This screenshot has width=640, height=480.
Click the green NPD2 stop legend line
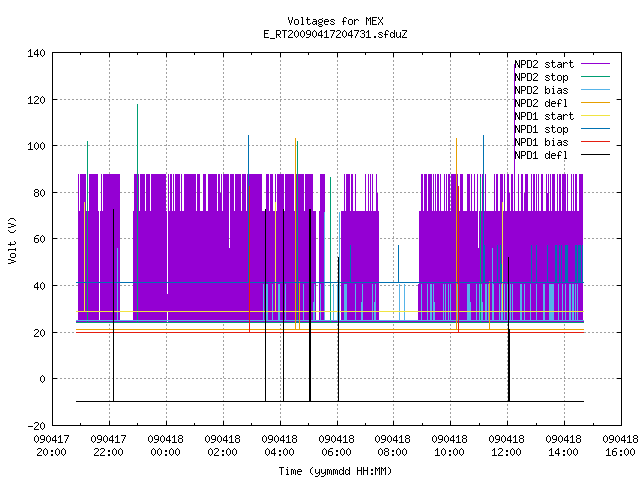coord(596,76)
